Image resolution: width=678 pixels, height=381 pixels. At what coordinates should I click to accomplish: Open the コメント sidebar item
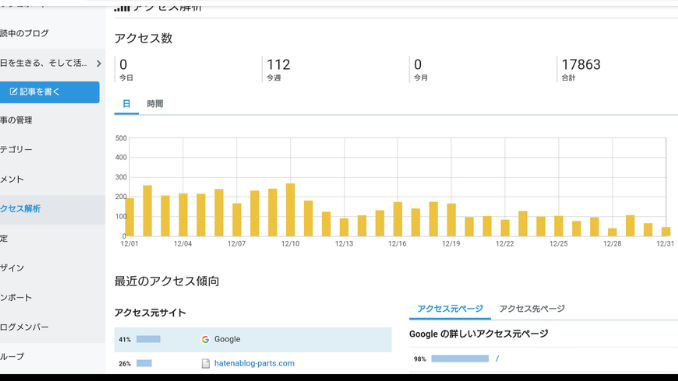[12, 179]
